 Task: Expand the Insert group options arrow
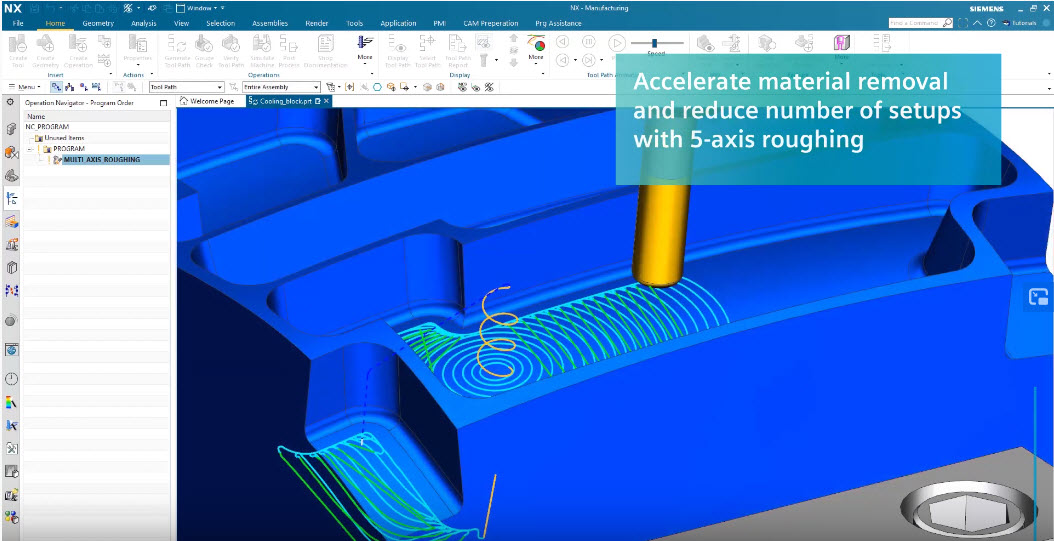[x=110, y=75]
